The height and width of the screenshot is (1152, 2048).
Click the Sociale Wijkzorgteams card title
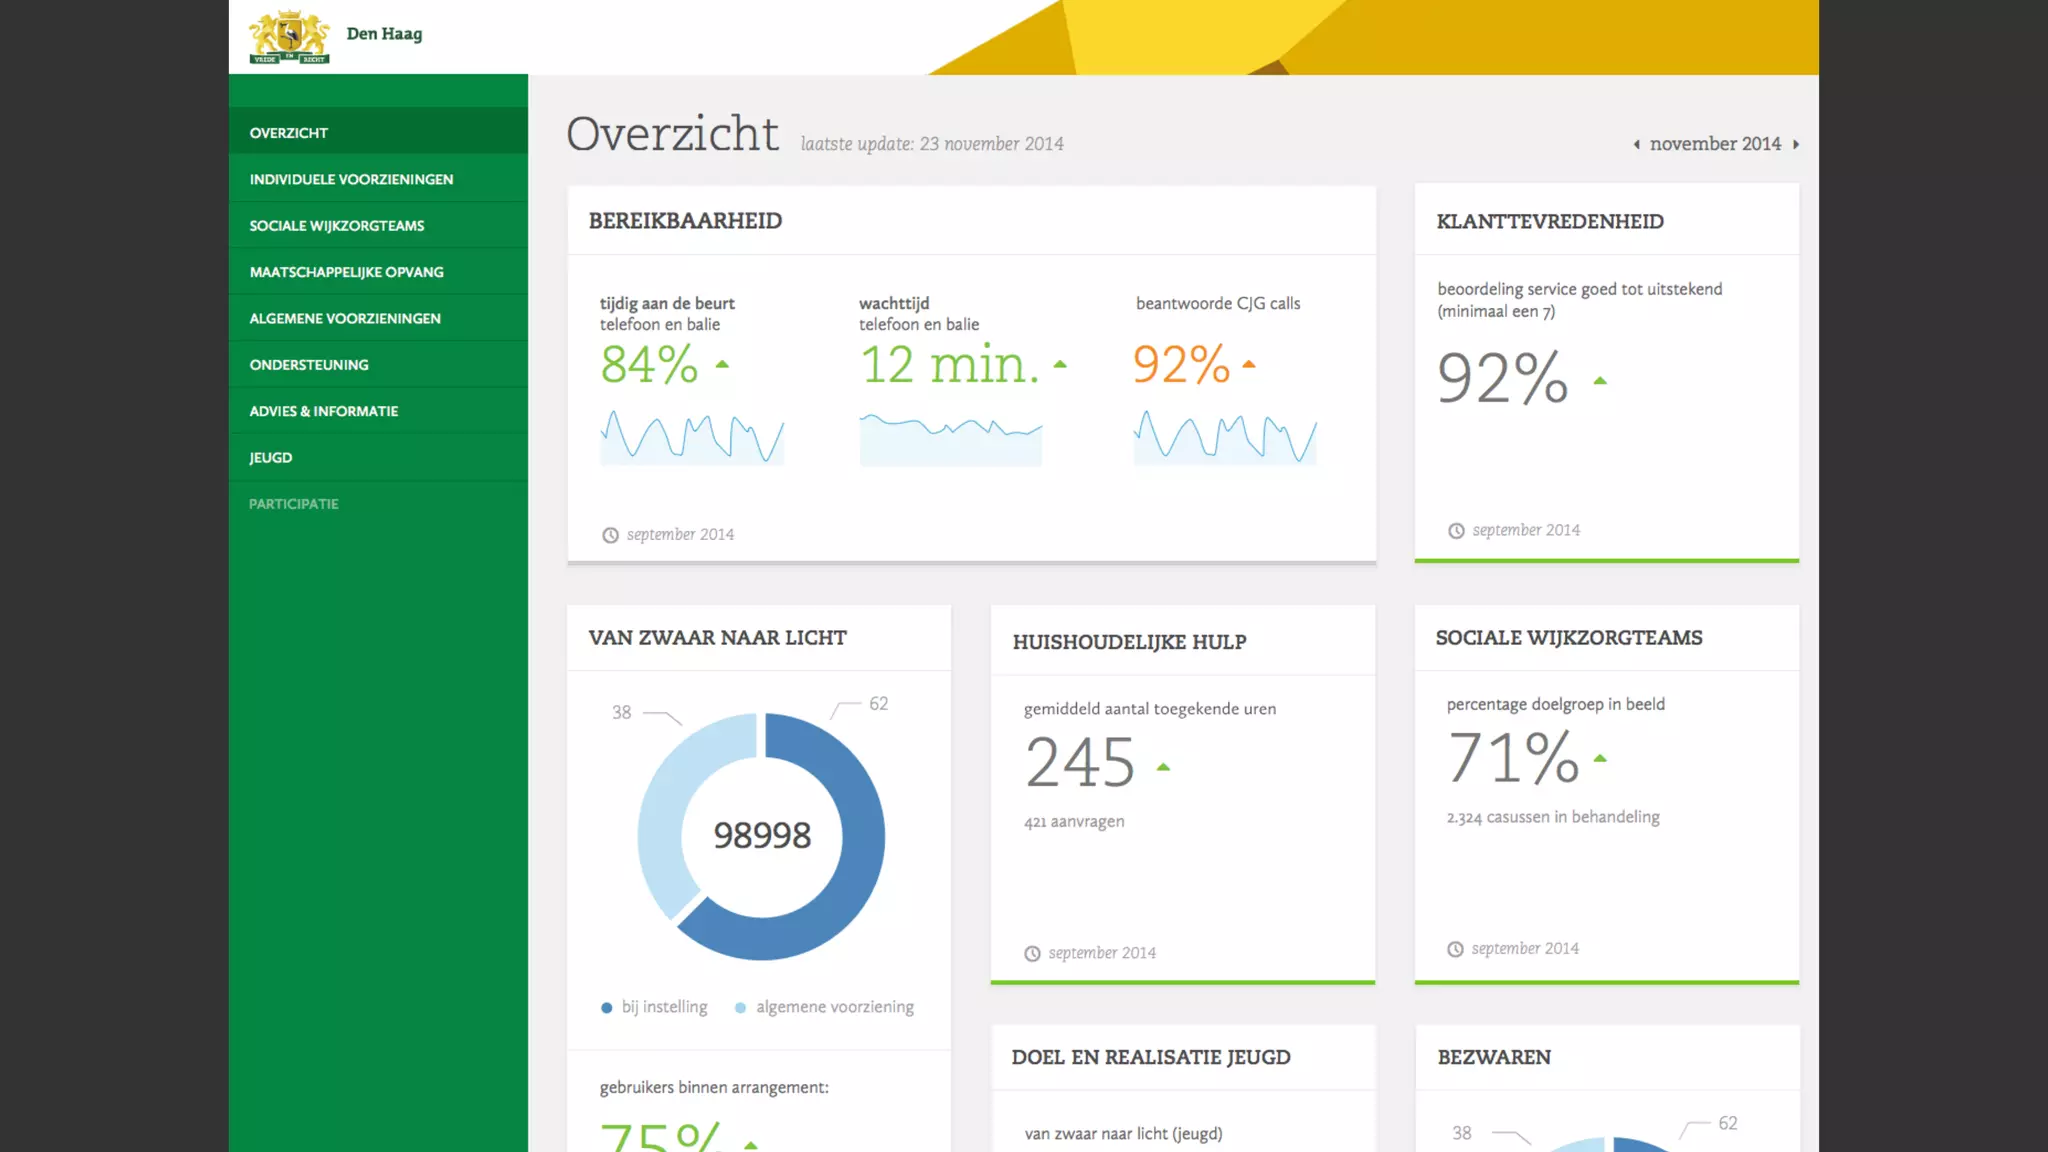tap(1568, 638)
